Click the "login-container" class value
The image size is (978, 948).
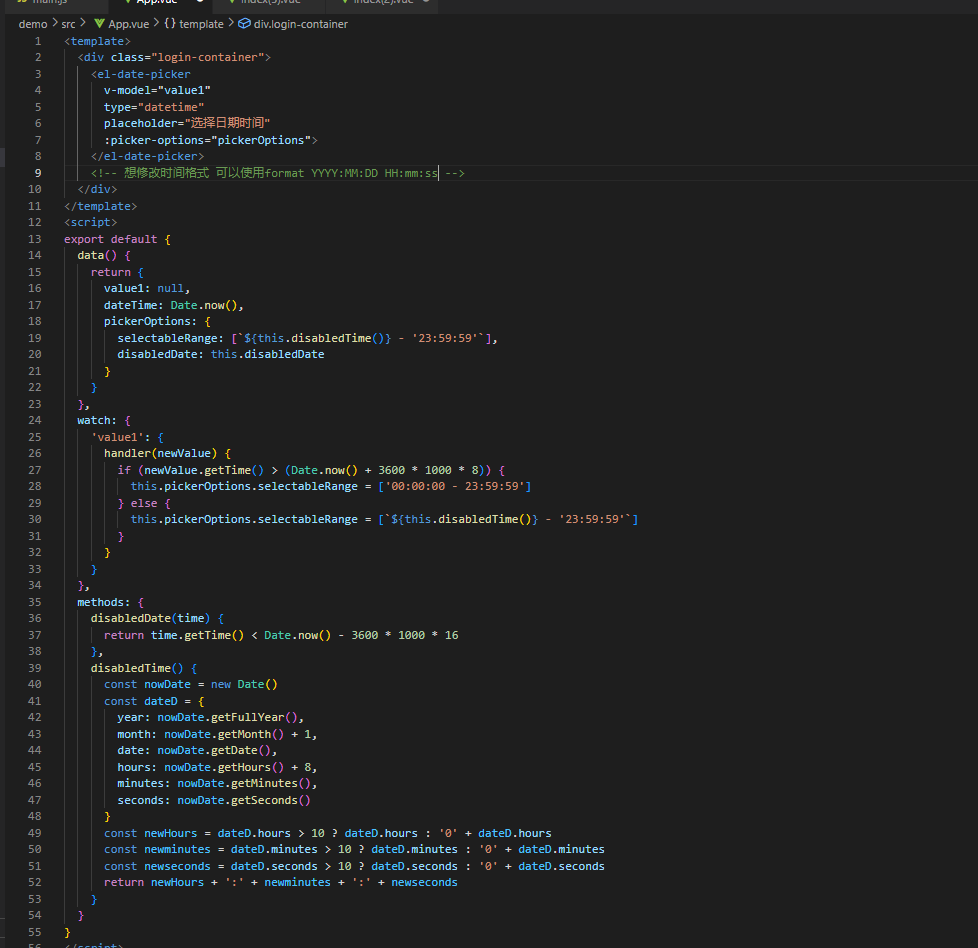tap(208, 57)
